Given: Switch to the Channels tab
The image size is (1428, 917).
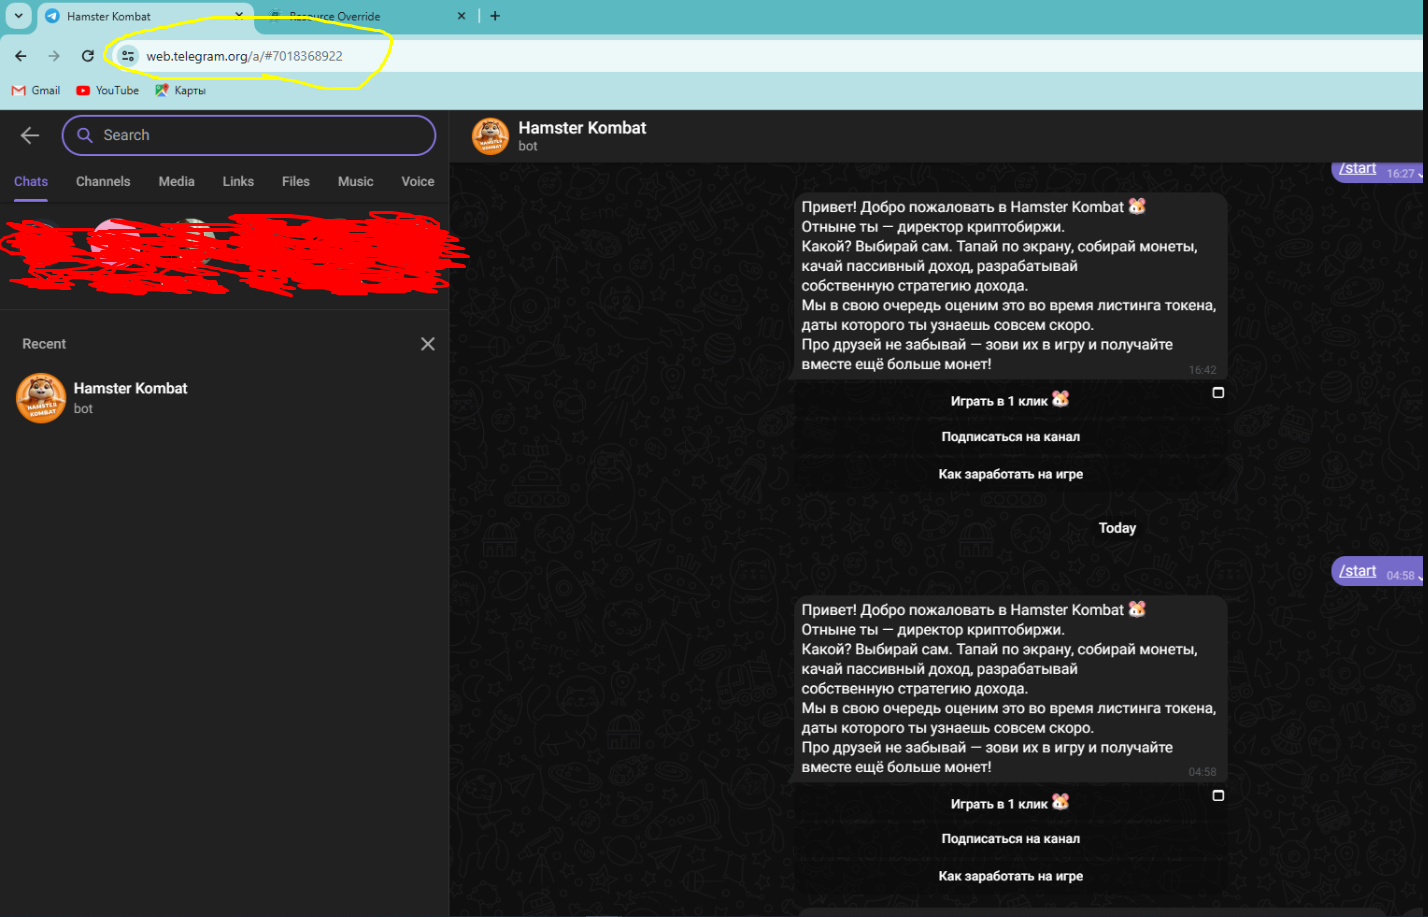Looking at the screenshot, I should coord(103,181).
